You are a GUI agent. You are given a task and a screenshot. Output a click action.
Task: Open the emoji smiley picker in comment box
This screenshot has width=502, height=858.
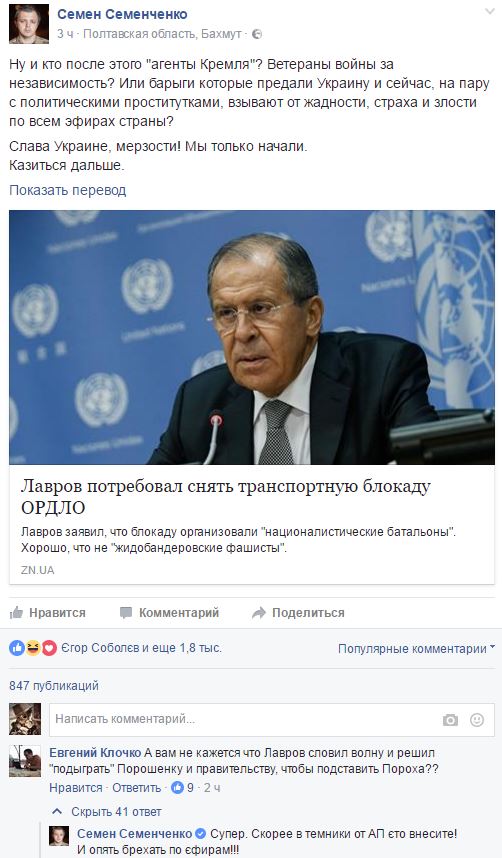(x=477, y=720)
